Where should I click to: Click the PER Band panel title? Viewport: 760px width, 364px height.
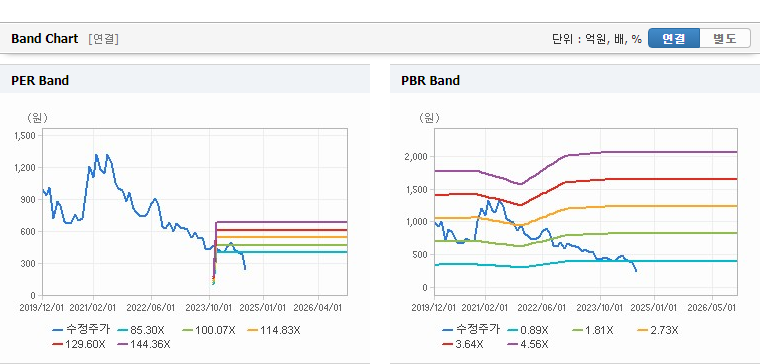[x=40, y=80]
